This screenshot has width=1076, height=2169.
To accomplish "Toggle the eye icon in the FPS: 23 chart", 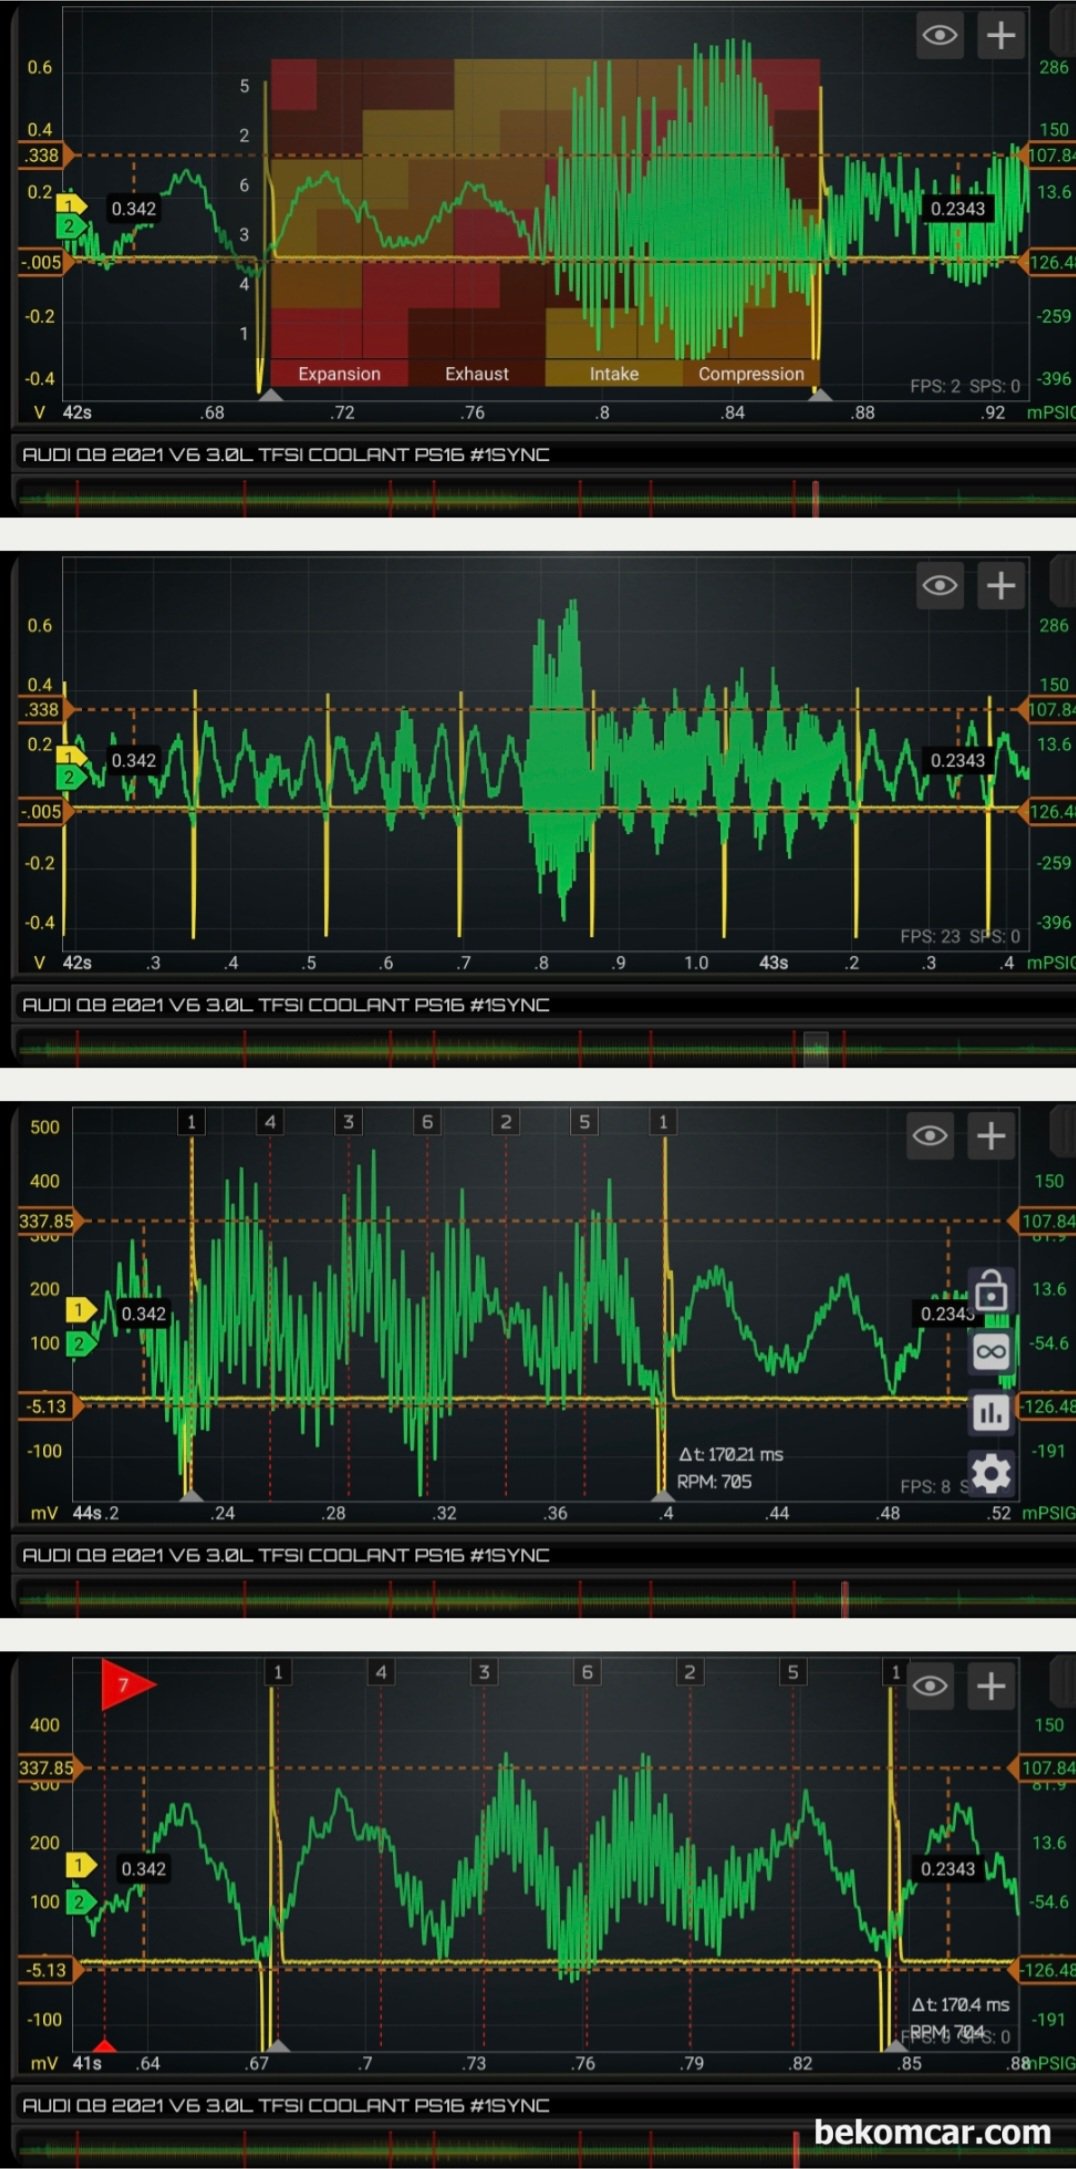I will 940,586.
